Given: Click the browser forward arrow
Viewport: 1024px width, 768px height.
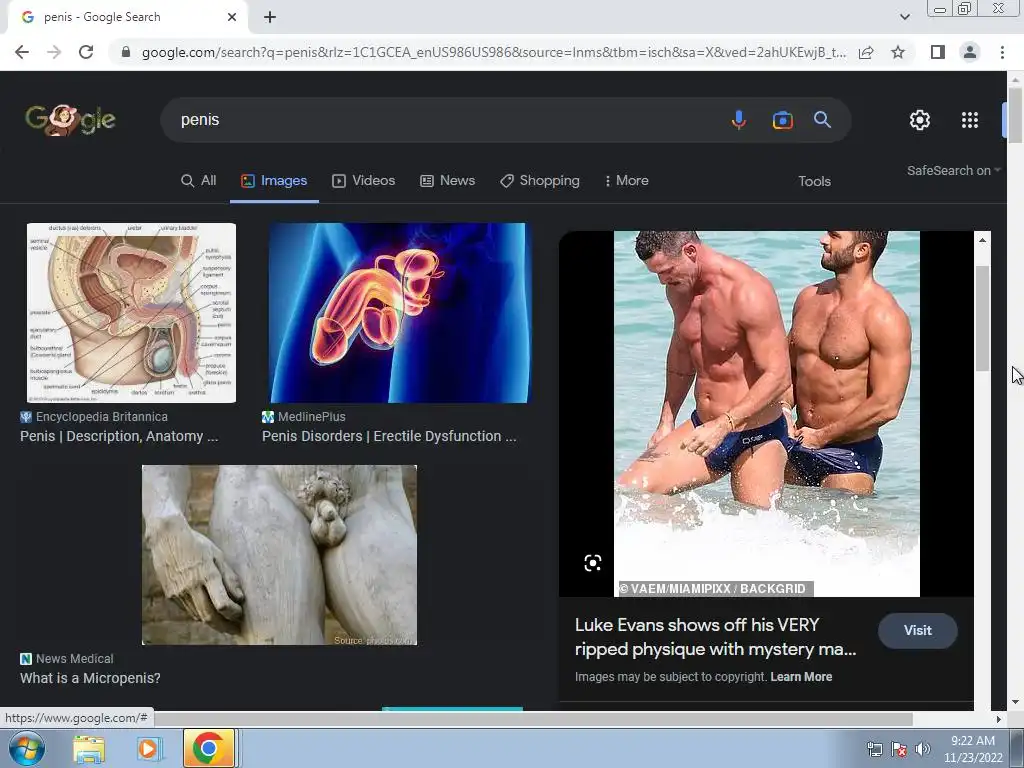Looking at the screenshot, I should tap(54, 52).
